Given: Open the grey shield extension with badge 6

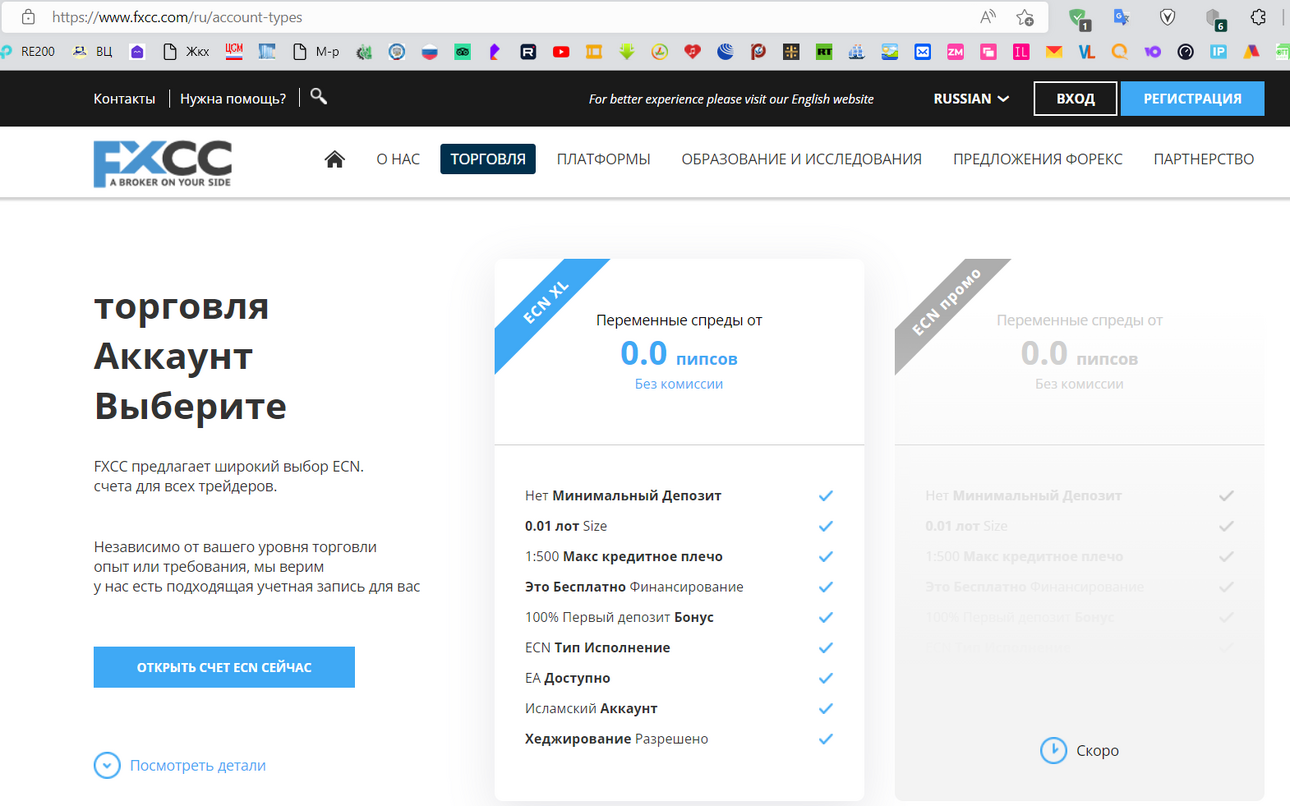Looking at the screenshot, I should click(x=1214, y=18).
